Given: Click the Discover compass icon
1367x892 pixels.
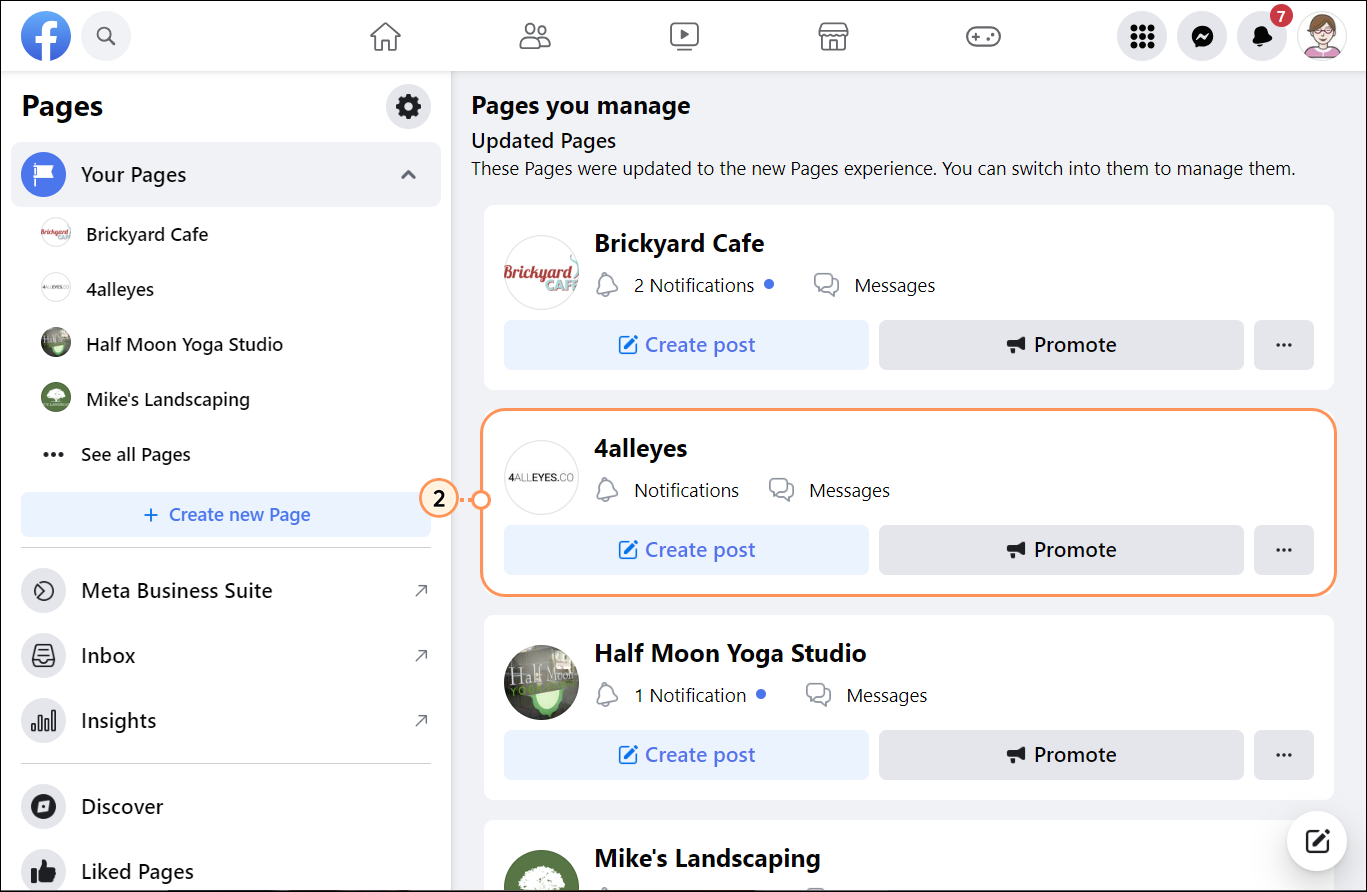Looking at the screenshot, I should 43,807.
